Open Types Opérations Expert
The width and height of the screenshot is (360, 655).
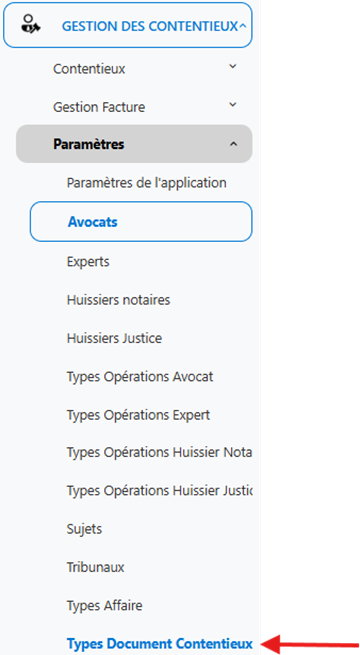click(x=138, y=415)
